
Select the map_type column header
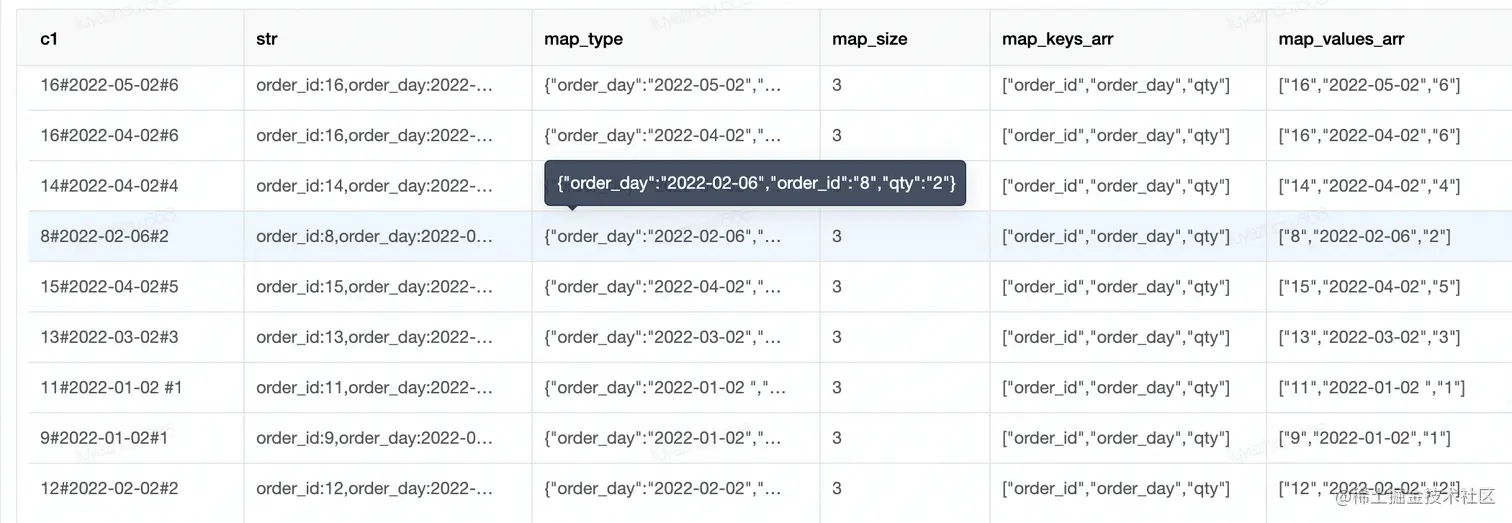pos(583,39)
